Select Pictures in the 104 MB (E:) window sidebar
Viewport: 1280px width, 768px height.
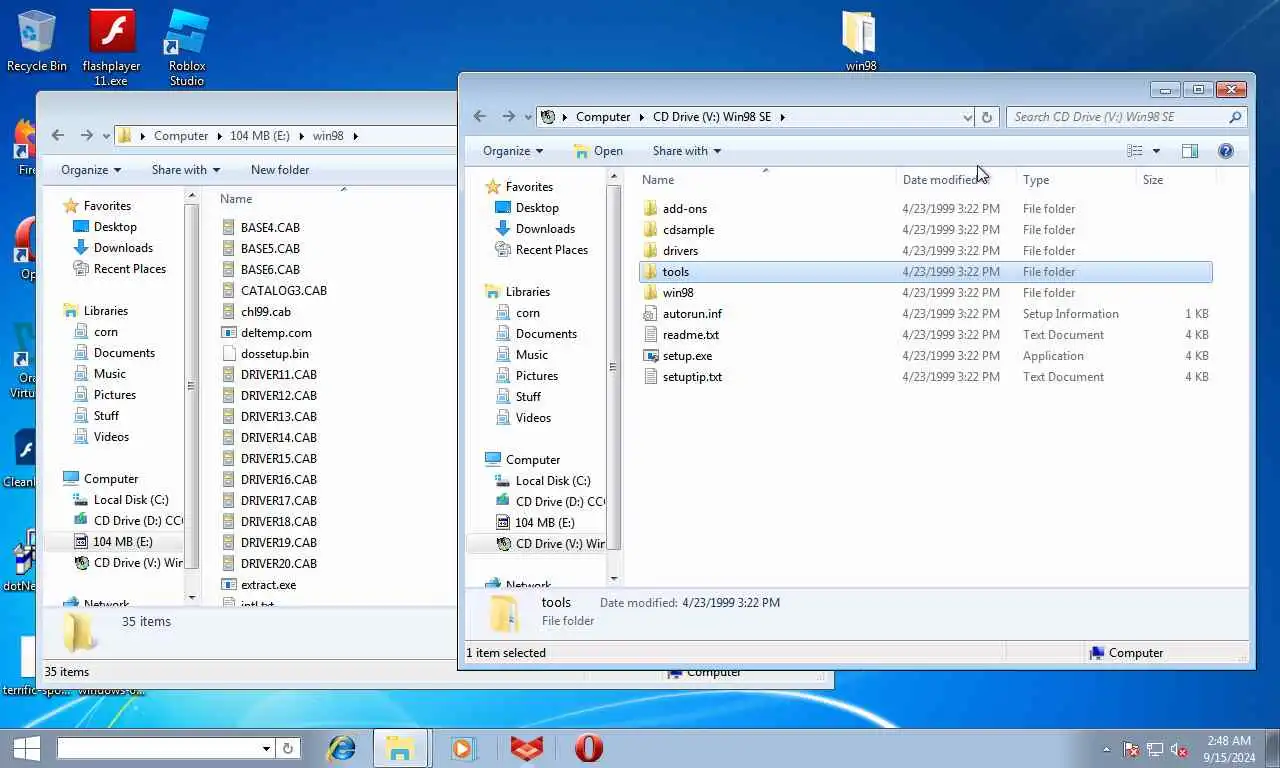click(x=115, y=395)
